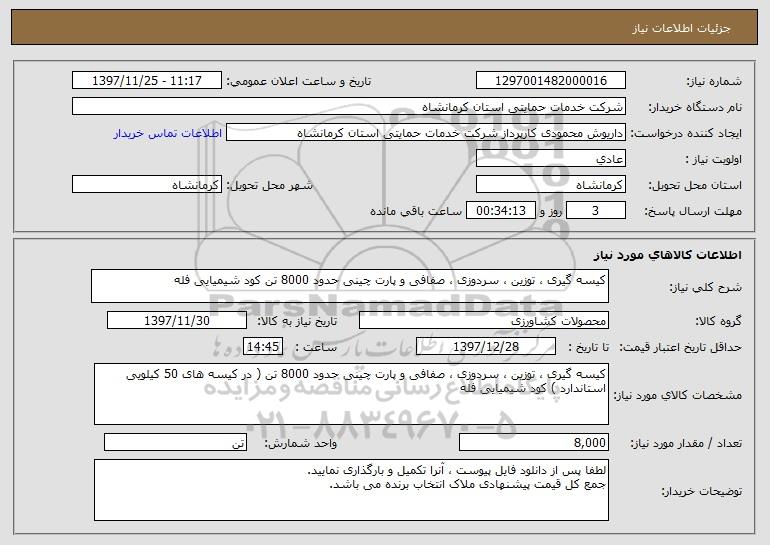770x545 pixels.
Task: Click the label استان محل تحویل
Action: [695, 185]
